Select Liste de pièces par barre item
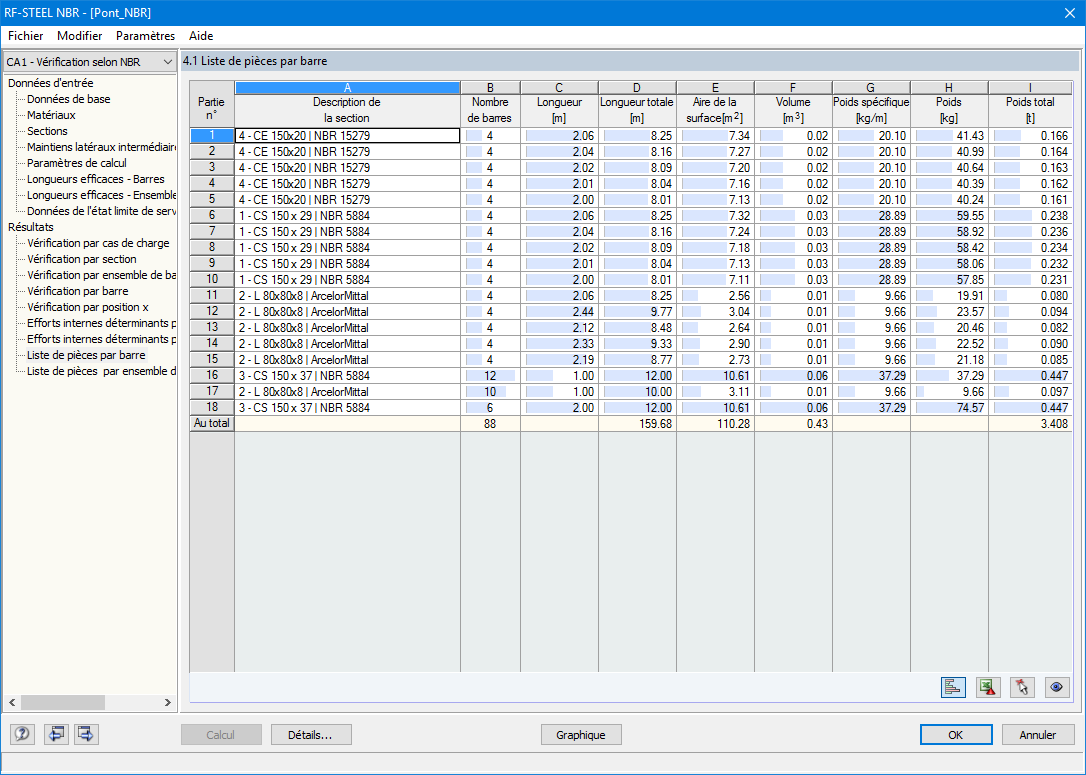 86,355
